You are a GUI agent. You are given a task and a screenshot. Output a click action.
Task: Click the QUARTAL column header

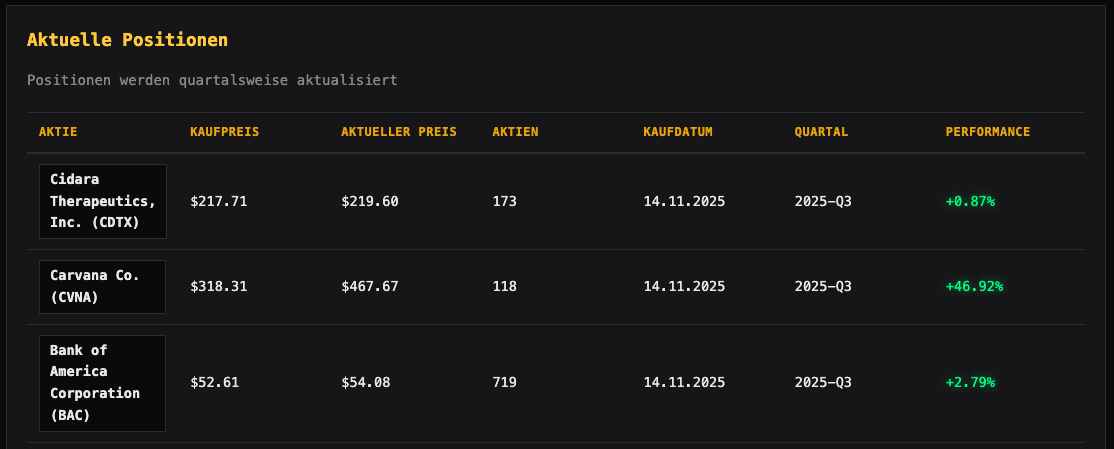[821, 132]
